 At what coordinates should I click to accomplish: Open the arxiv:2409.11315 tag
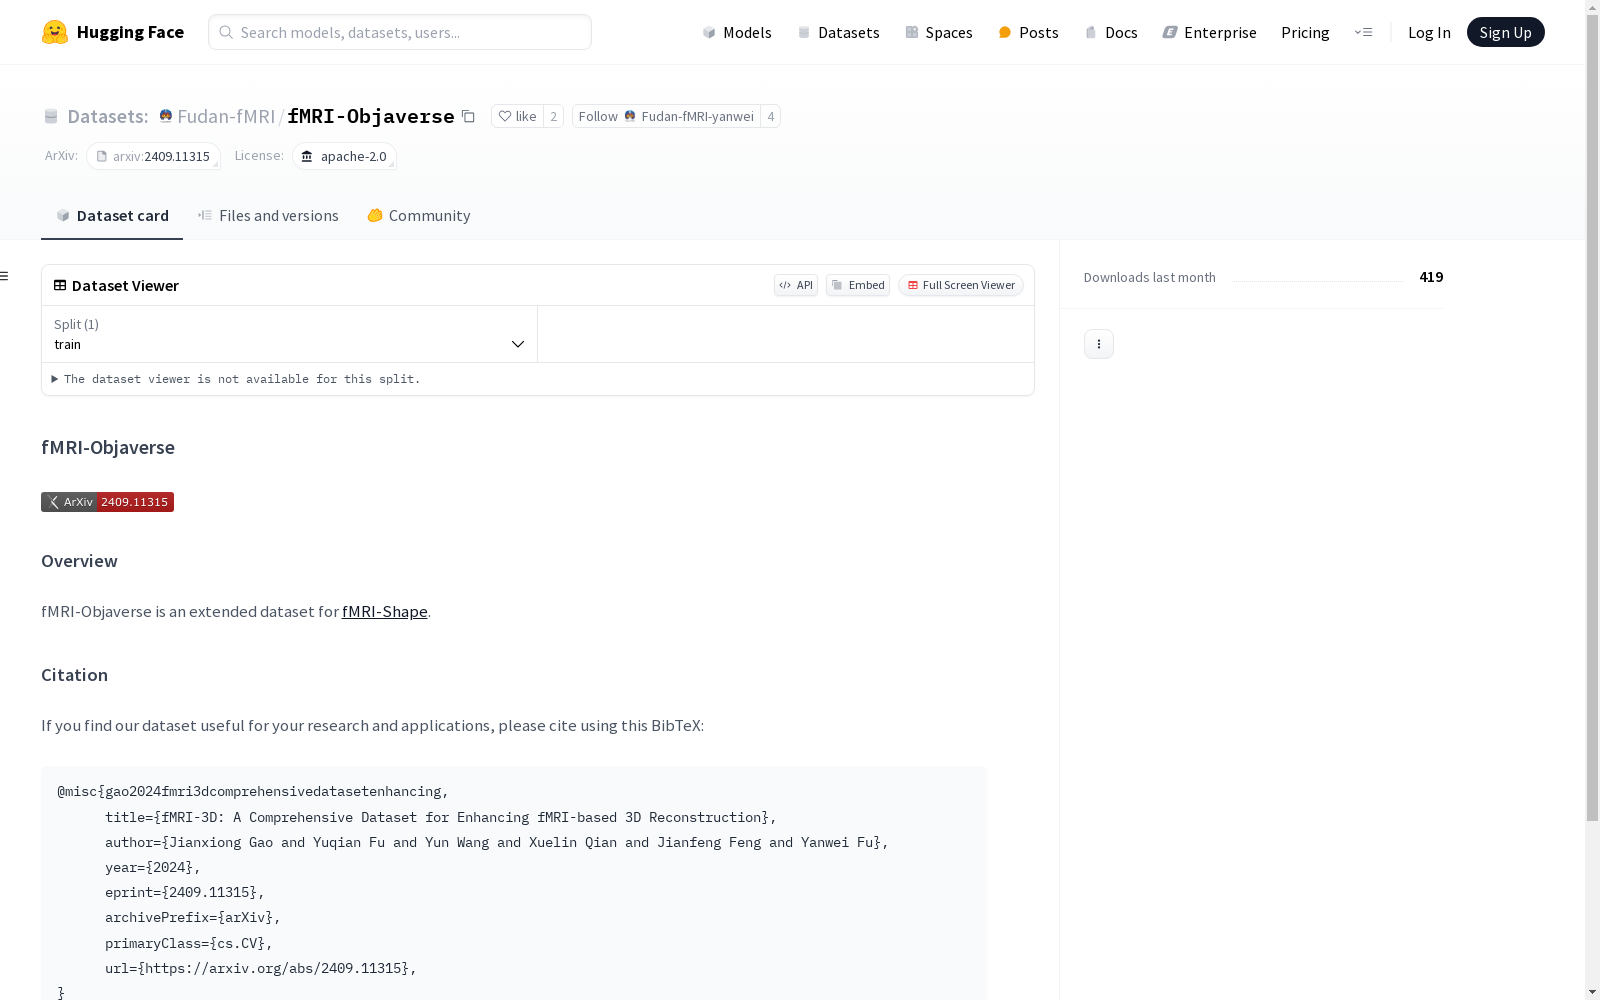click(x=153, y=156)
